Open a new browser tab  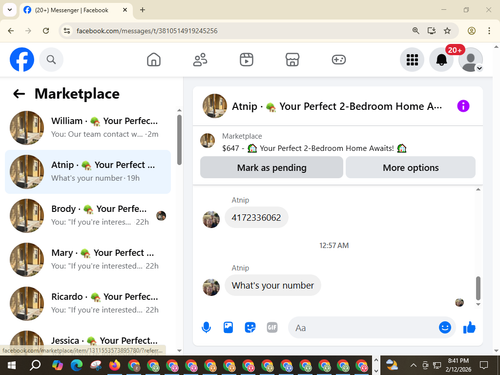142,10
